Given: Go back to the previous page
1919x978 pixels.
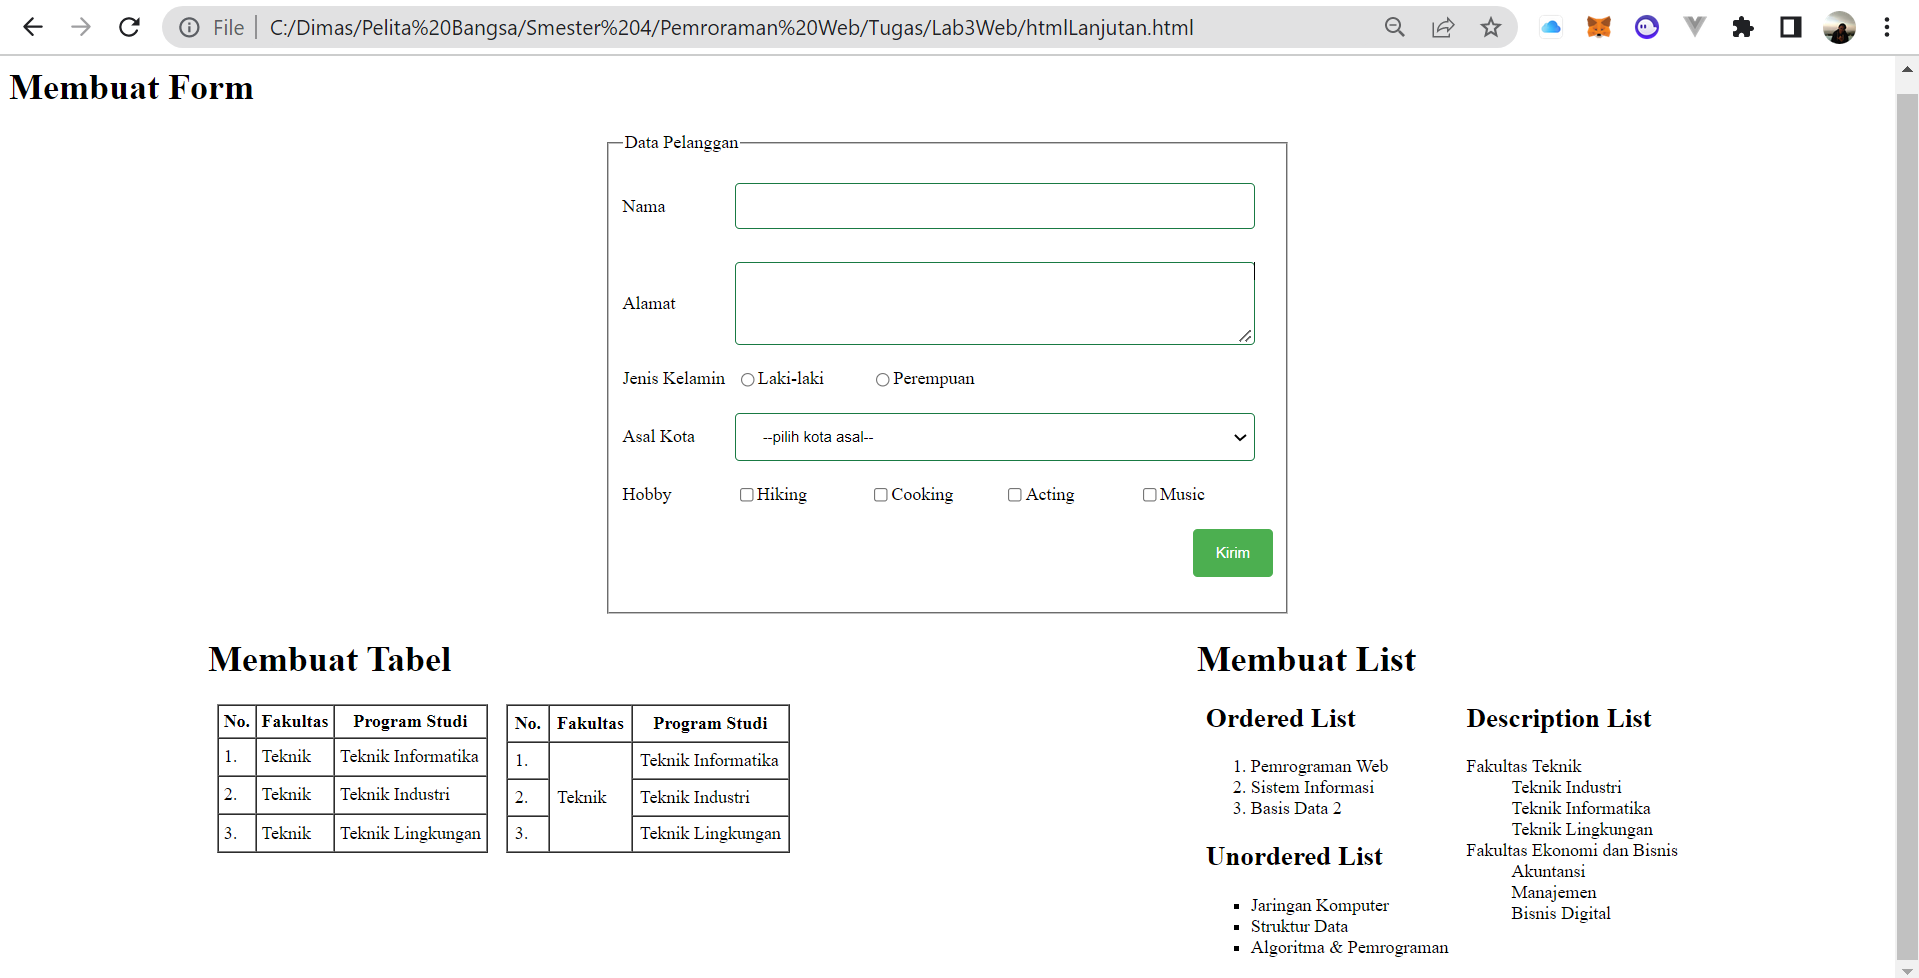Looking at the screenshot, I should point(33,27).
